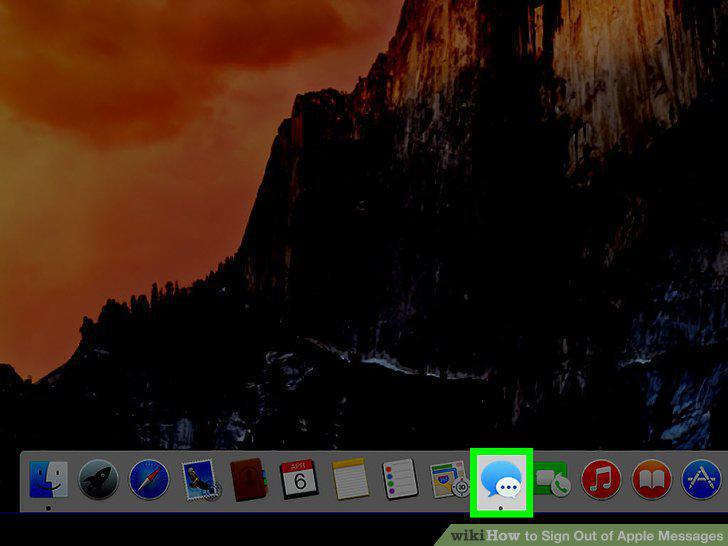
Task: Open the Reminders list icon
Action: coord(400,479)
